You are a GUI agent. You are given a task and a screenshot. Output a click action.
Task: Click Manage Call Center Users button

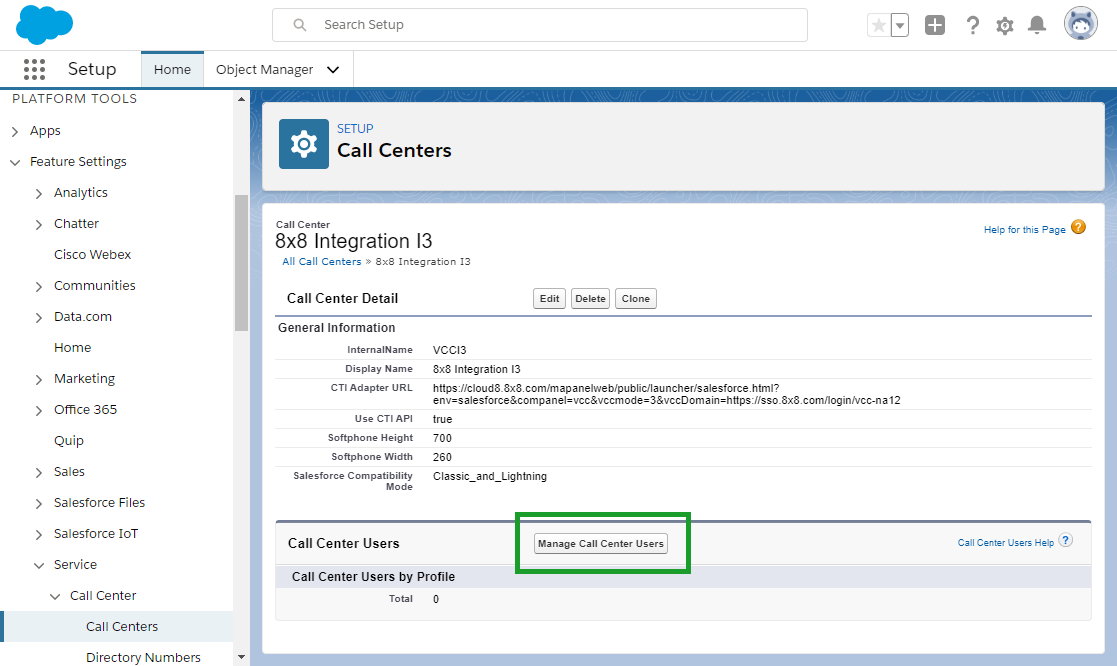[x=601, y=543]
